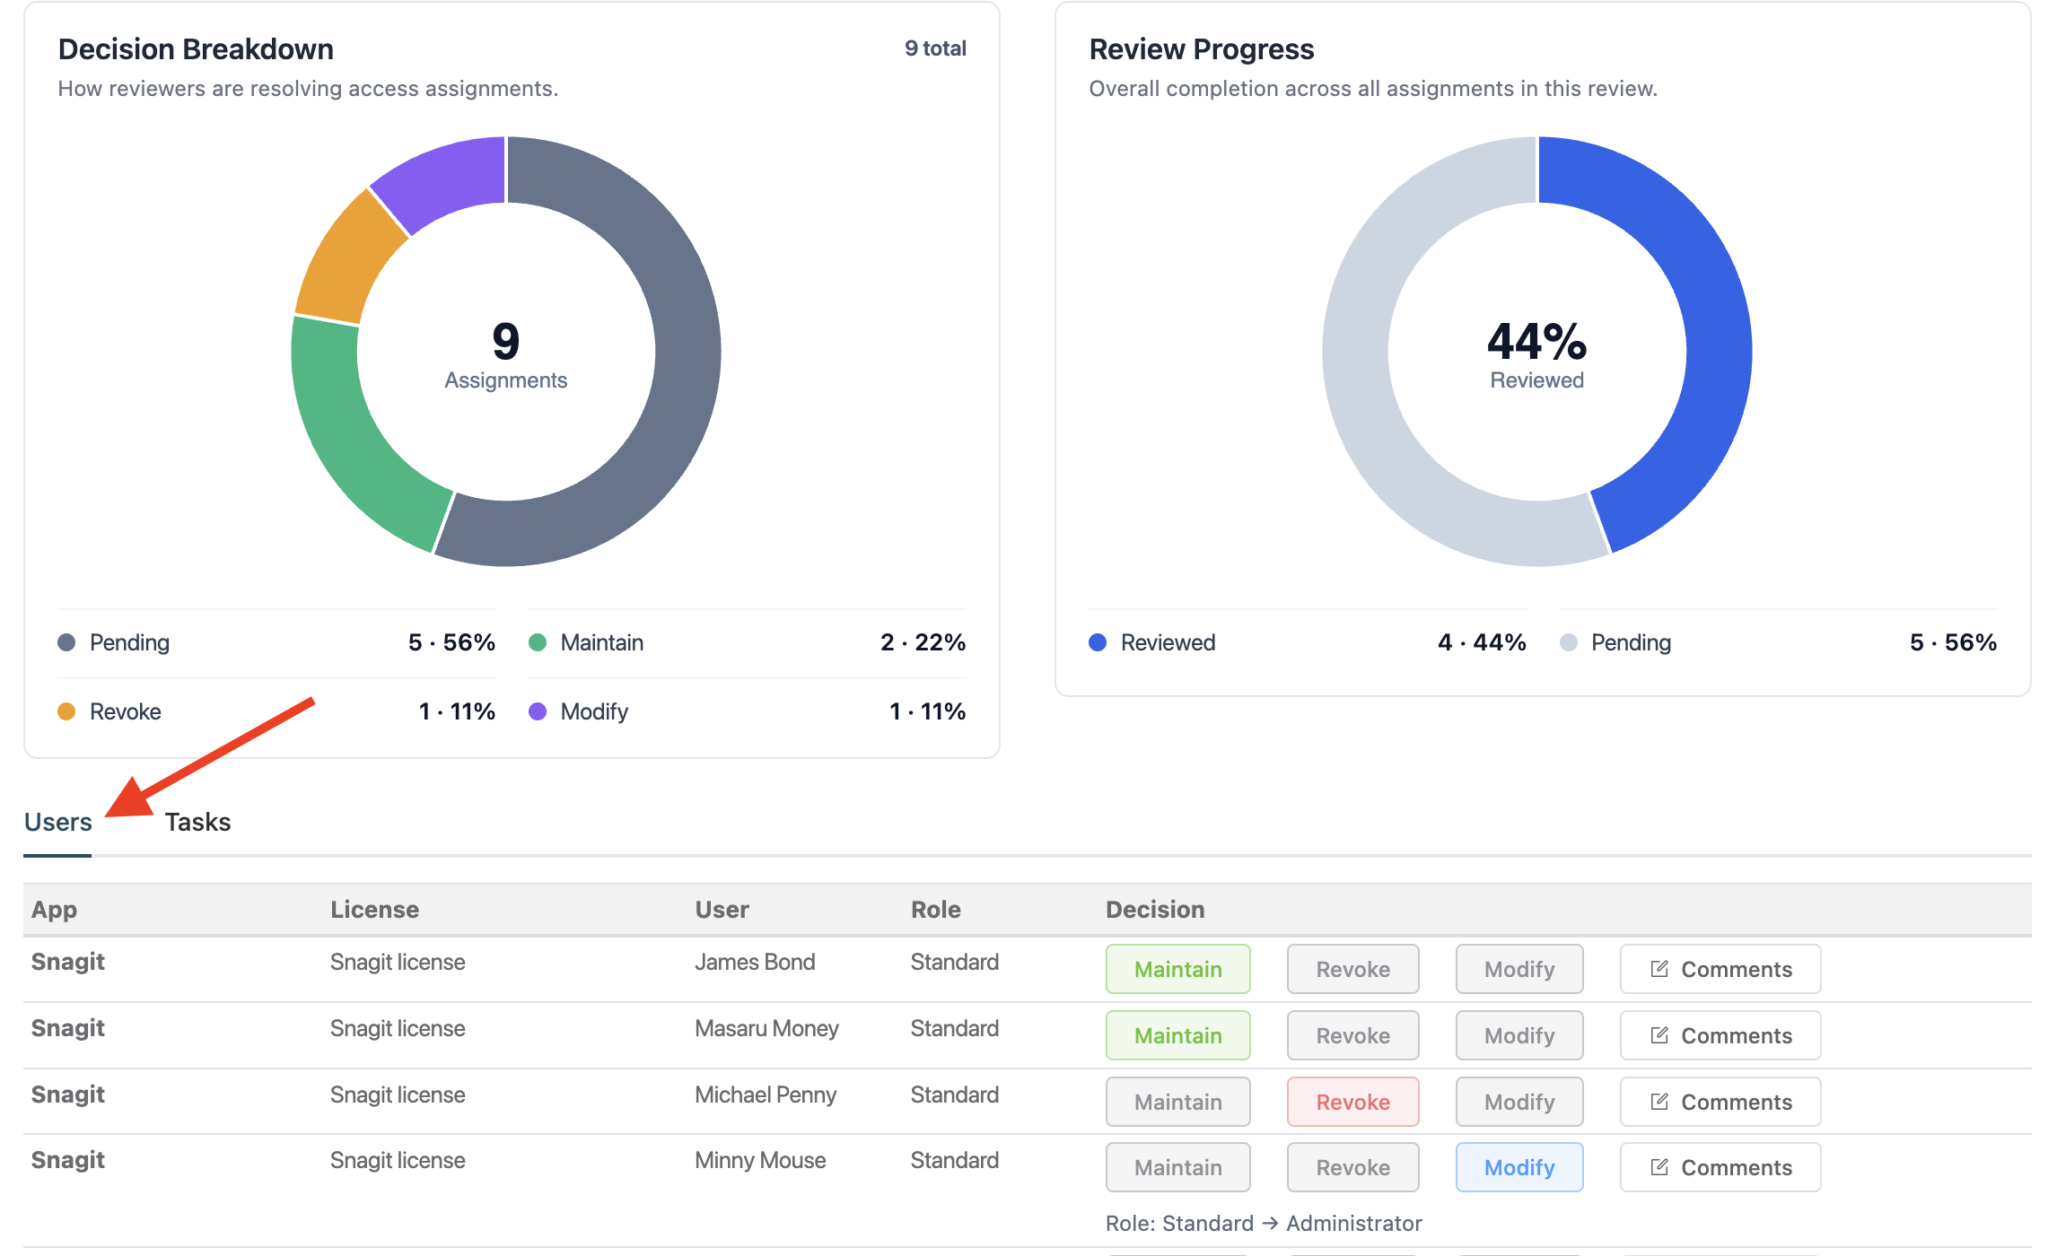Click the Decision column header
The width and height of the screenshot is (2048, 1256).
point(1155,909)
